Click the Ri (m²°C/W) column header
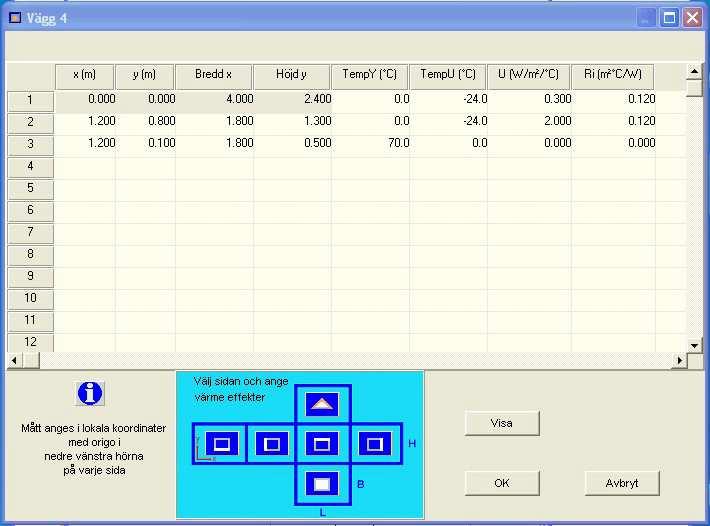Viewport: 710px width, 526px height. (613, 77)
